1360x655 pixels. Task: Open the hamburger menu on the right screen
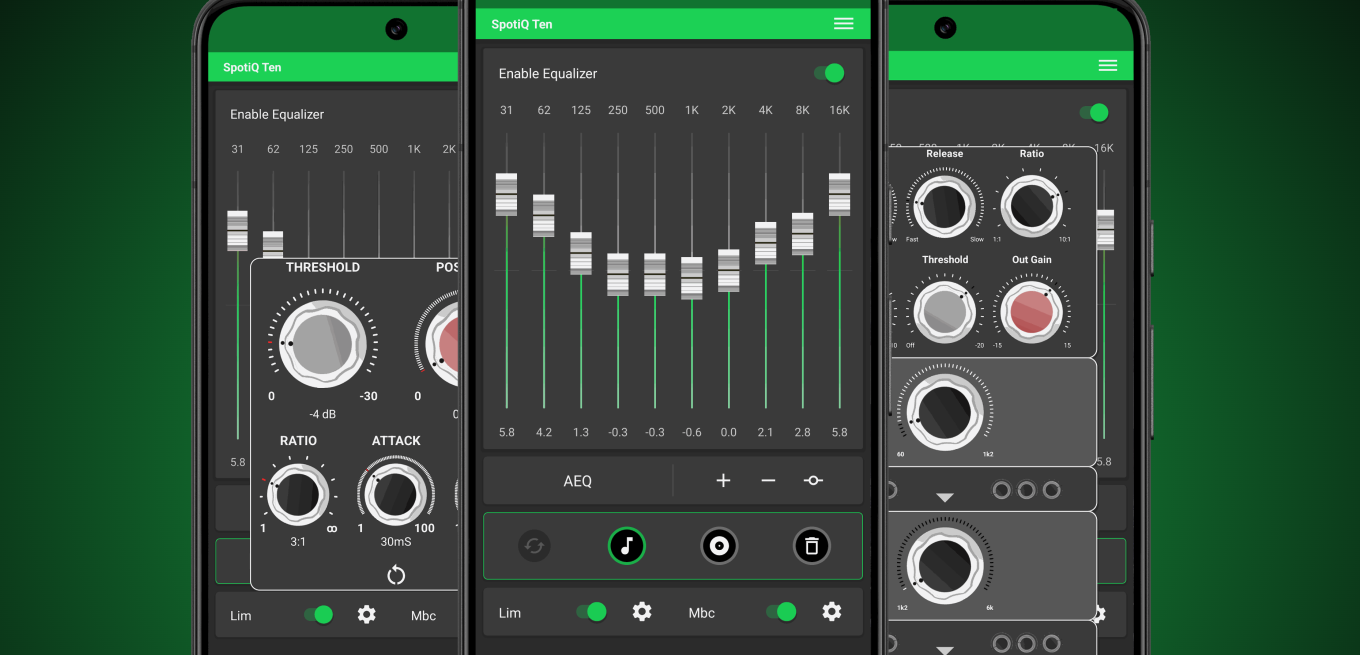(1107, 65)
